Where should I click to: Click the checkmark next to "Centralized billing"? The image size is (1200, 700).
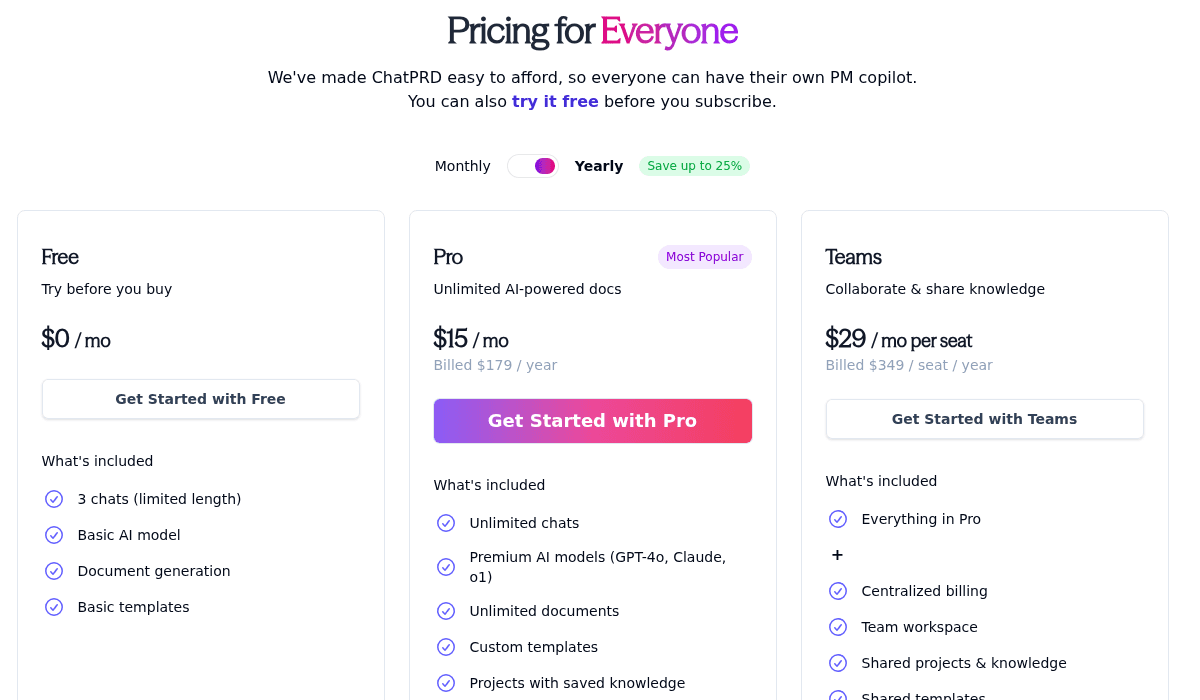pyautogui.click(x=838, y=590)
